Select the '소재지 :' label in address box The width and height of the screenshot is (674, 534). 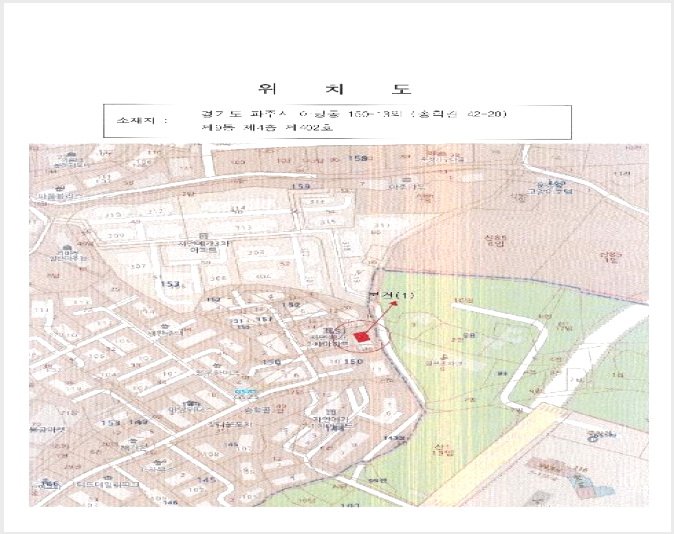(142, 120)
